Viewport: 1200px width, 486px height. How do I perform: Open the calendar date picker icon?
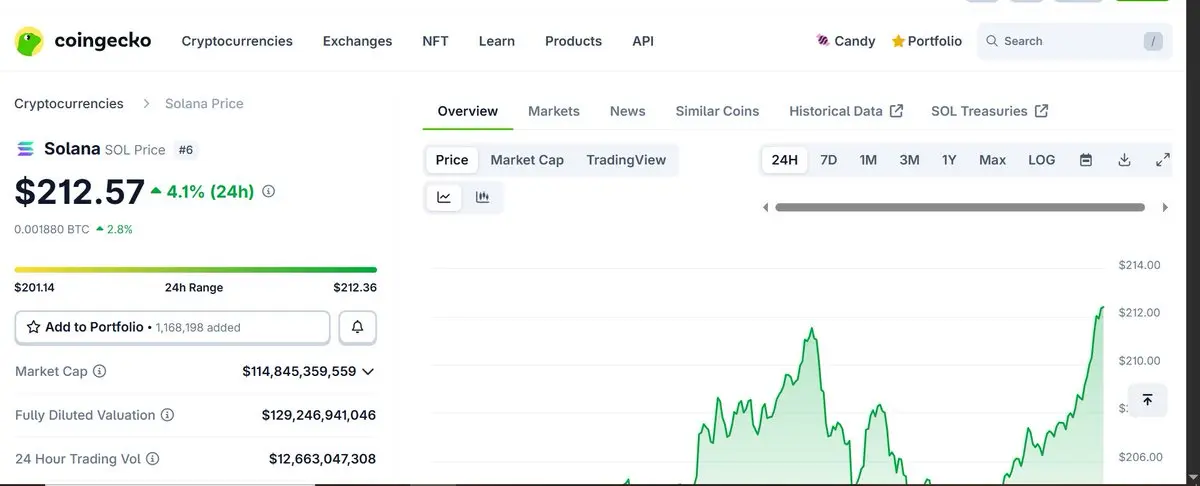tap(1086, 160)
